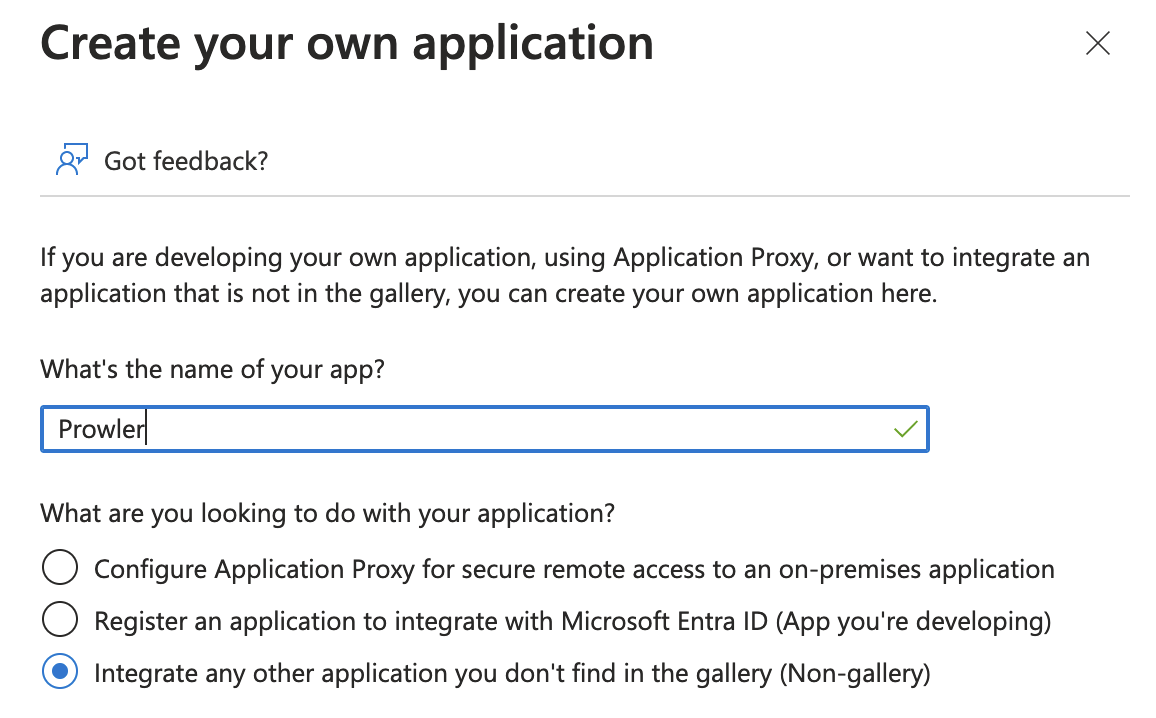
Task: Click the What's the name of your app label
Action: tap(212, 369)
